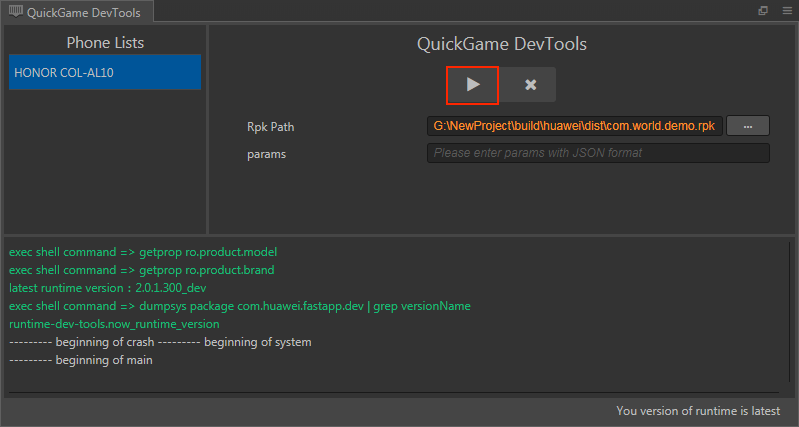Click the params JSON input field

(x=598, y=153)
